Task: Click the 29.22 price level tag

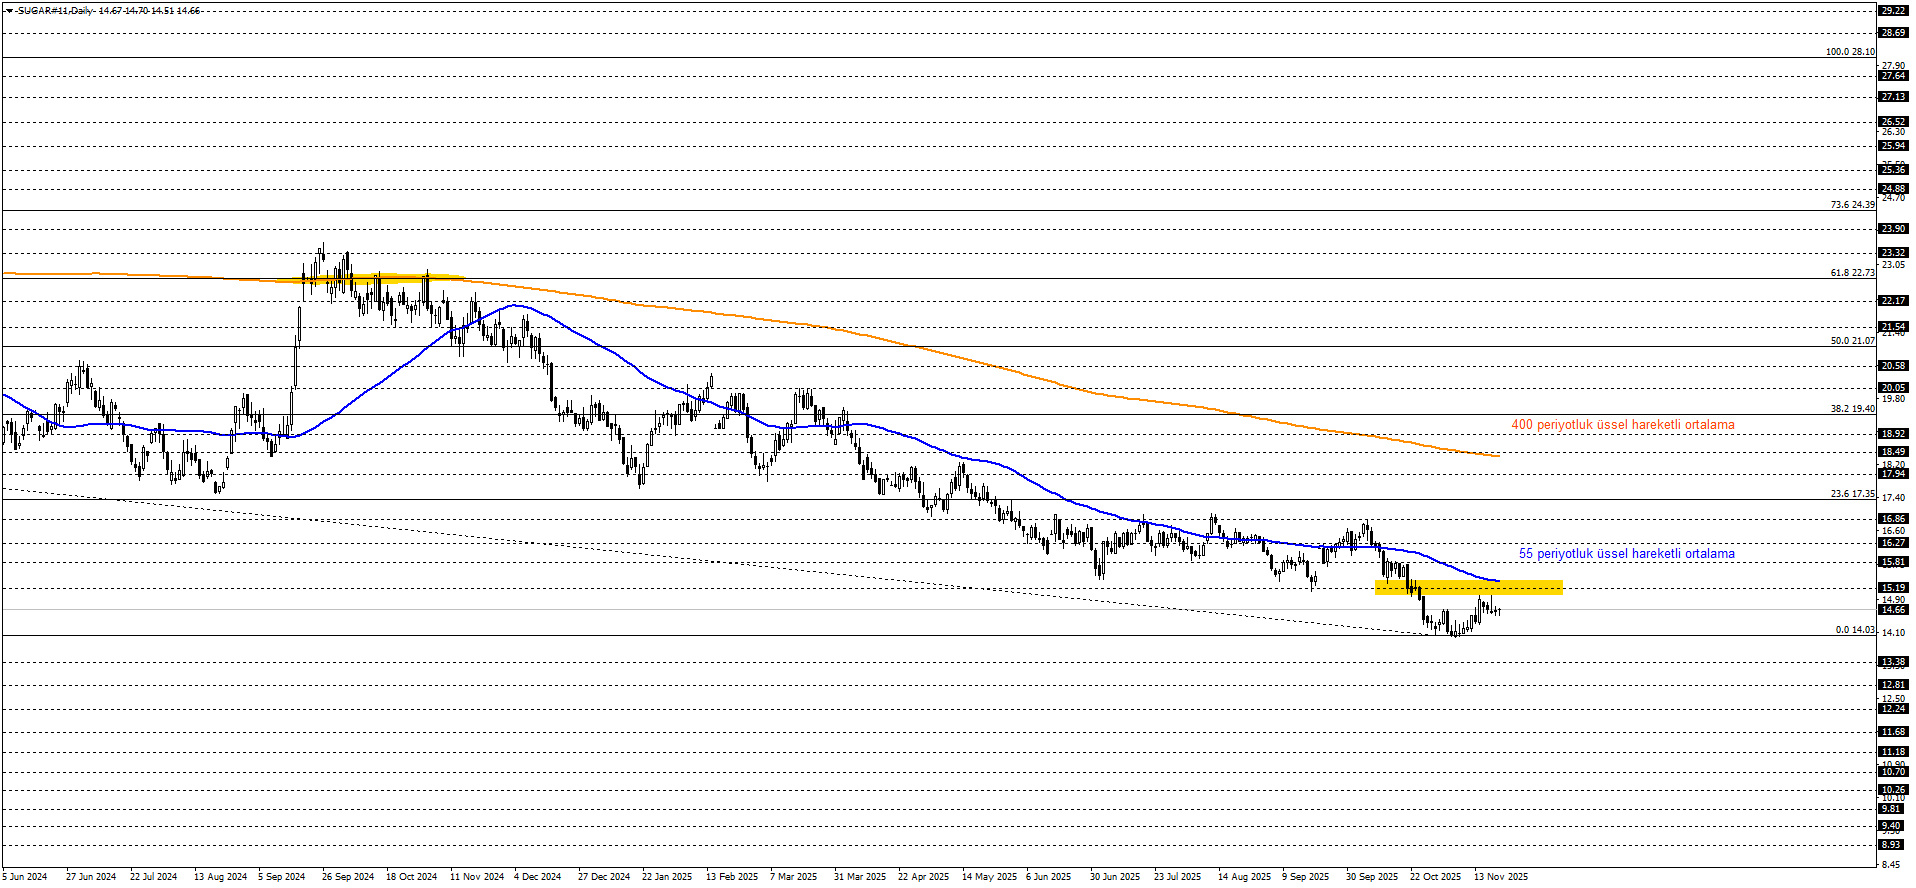Action: click(1892, 11)
